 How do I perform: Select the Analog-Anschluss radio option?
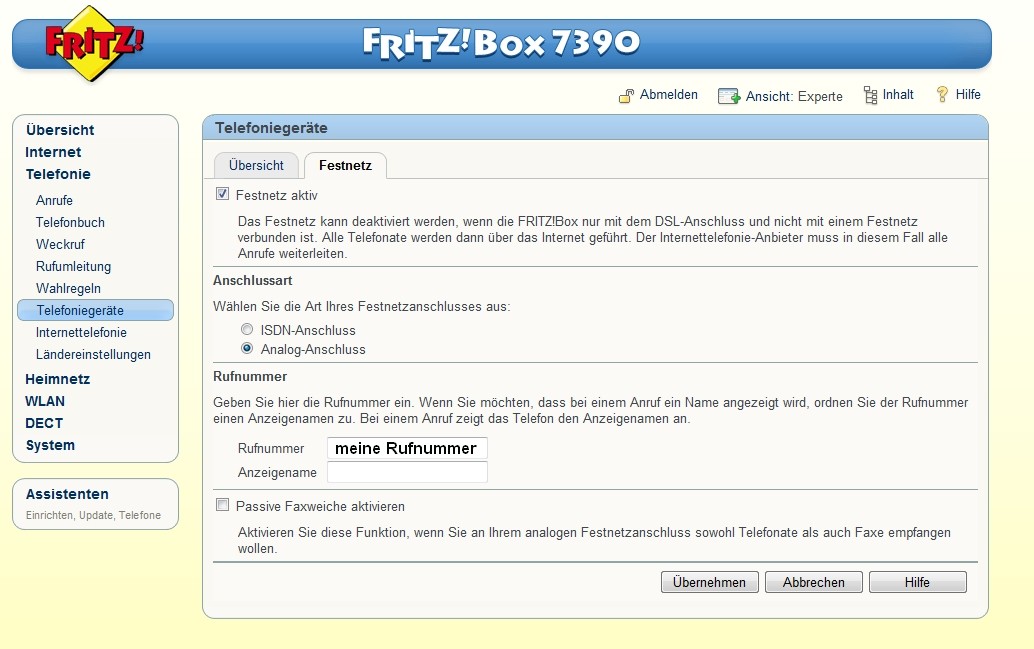click(247, 349)
